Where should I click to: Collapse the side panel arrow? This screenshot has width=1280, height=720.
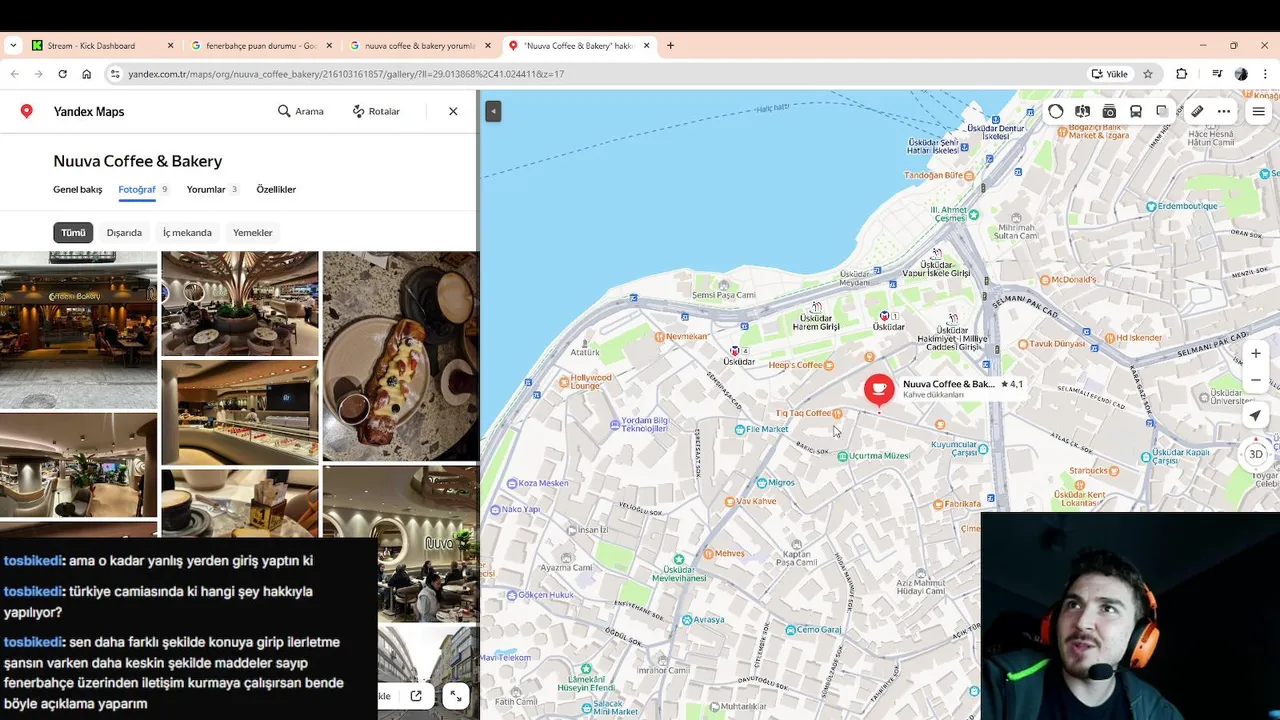493,111
